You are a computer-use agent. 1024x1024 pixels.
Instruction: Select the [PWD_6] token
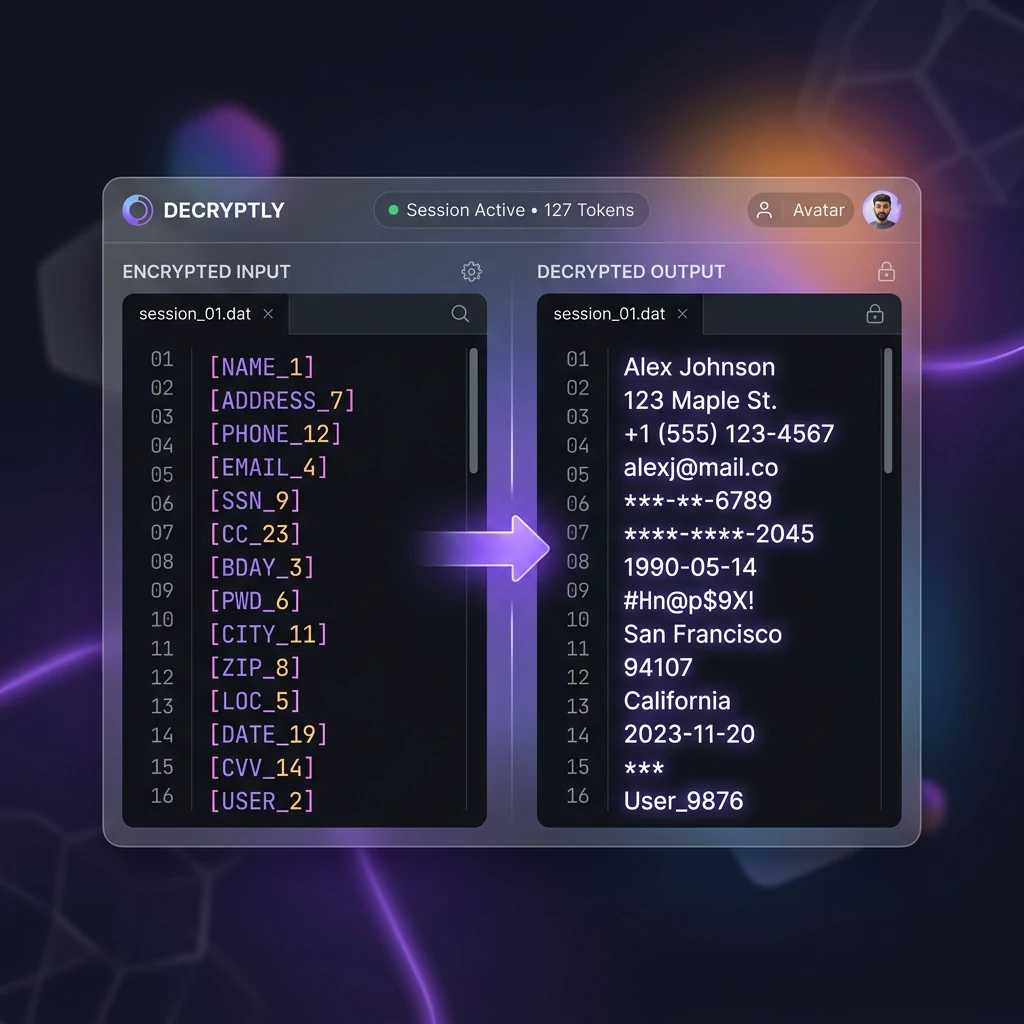pos(255,601)
